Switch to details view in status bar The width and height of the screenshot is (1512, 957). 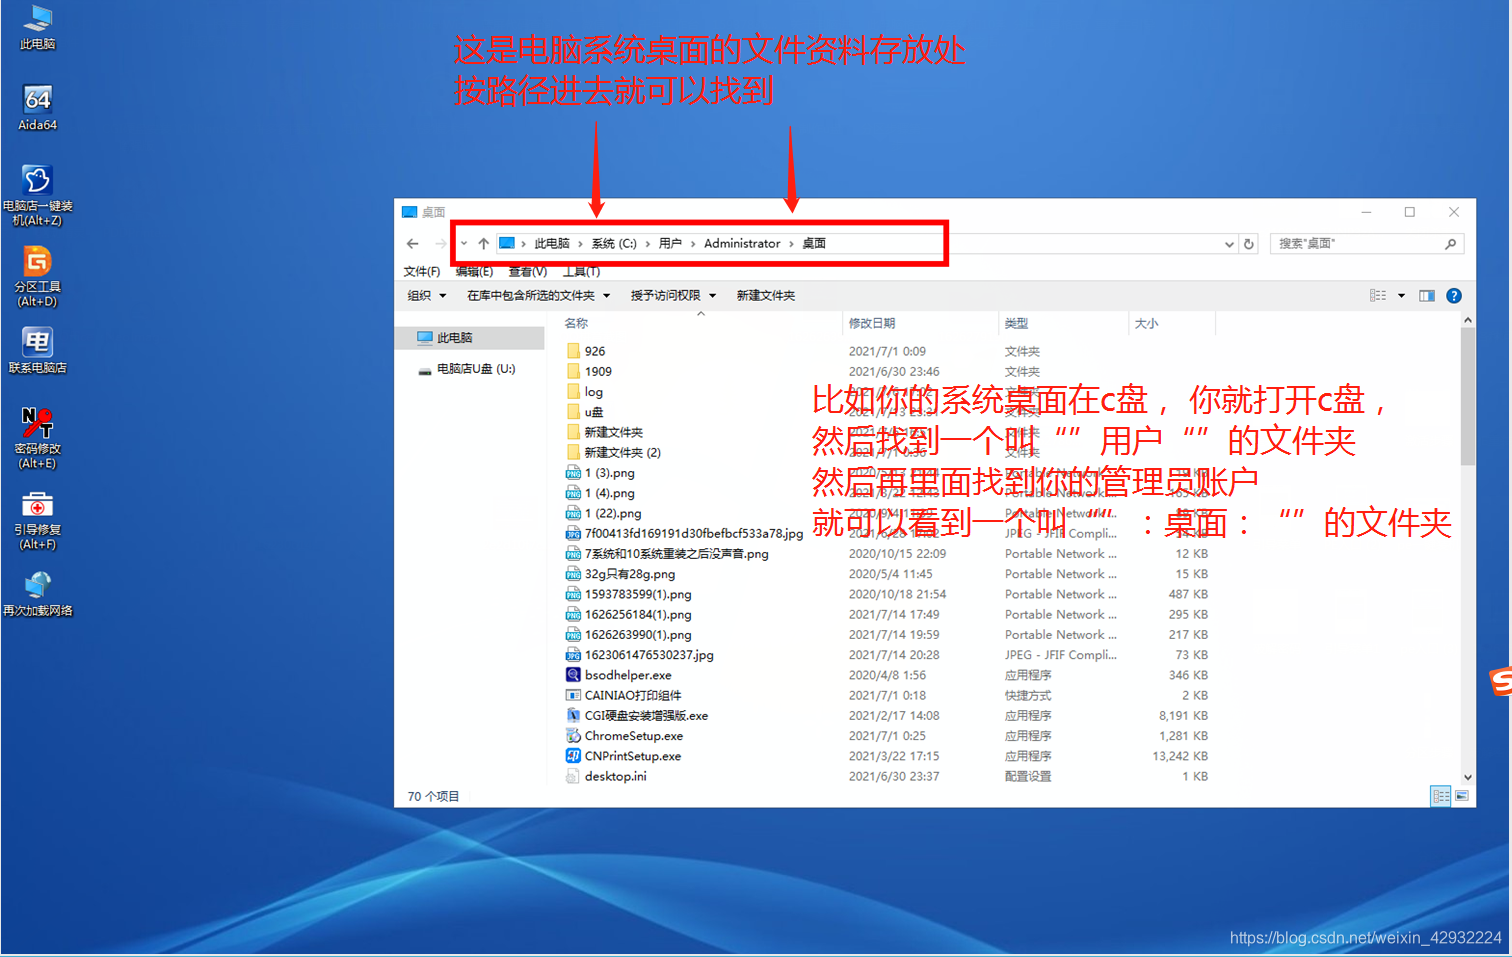pyautogui.click(x=1441, y=796)
